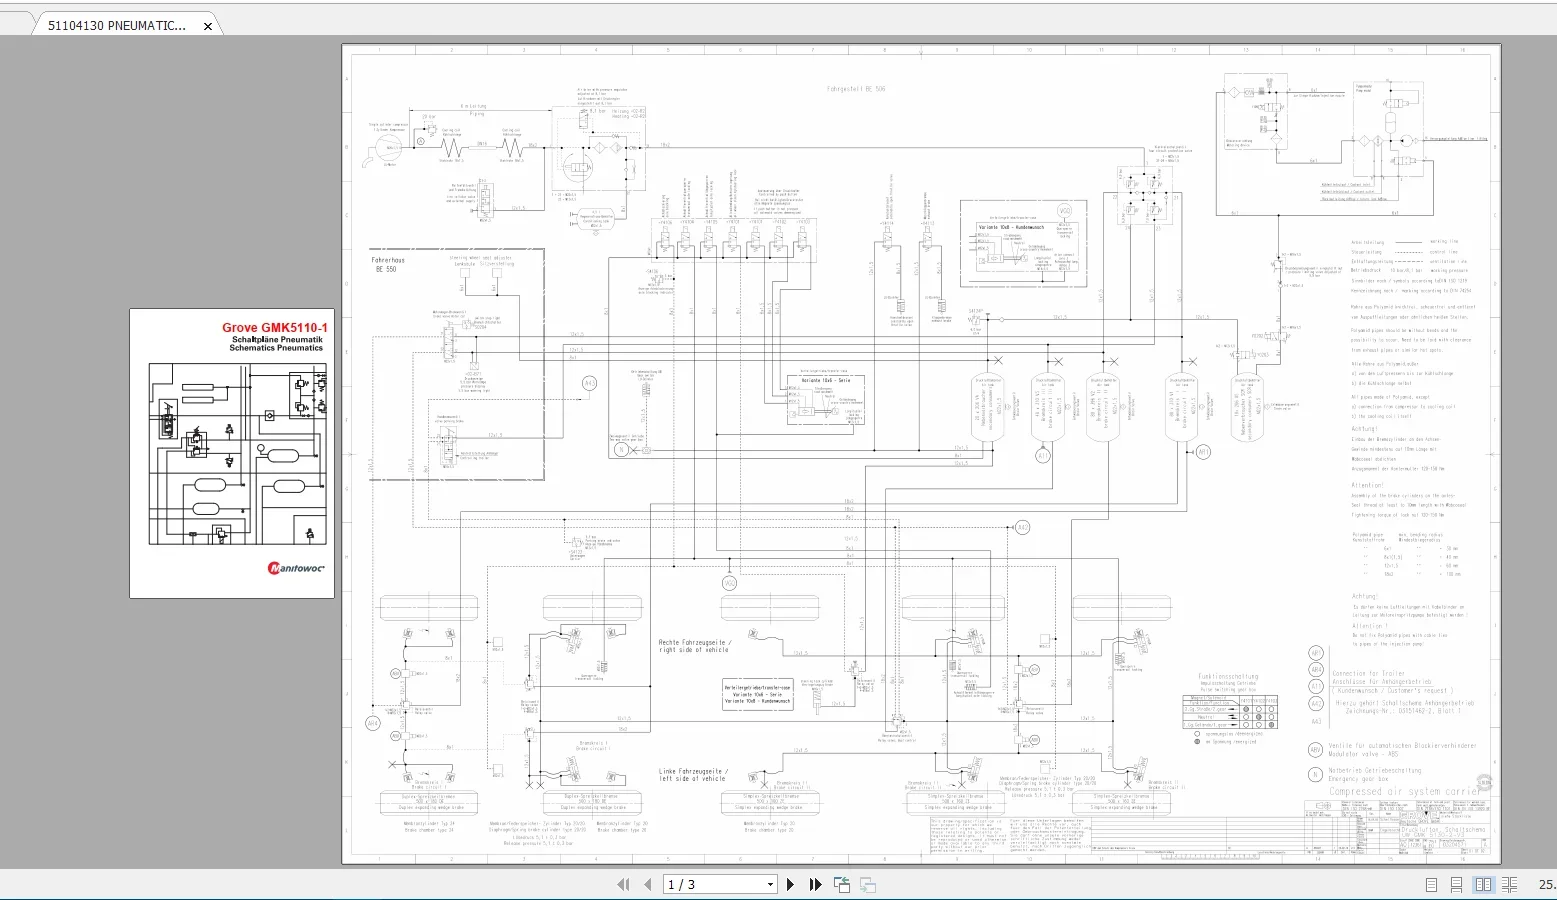Click the page number field showing 1 / 3

click(712, 884)
